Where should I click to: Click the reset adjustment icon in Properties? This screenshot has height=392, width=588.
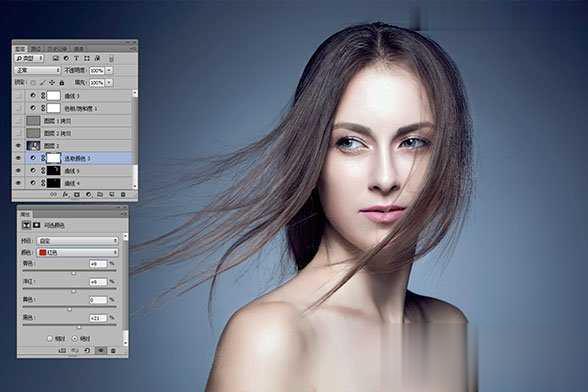(87, 350)
